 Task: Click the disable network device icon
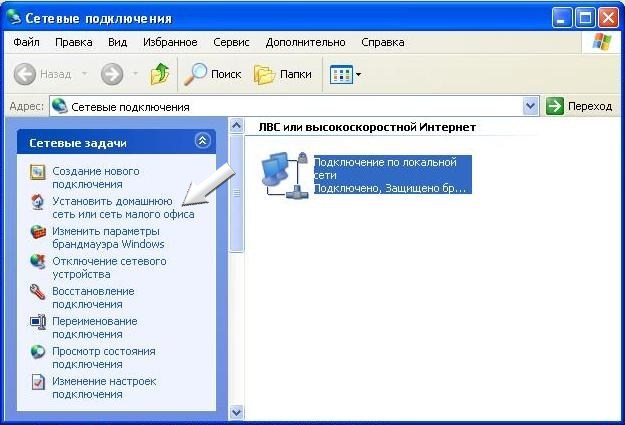coord(38,262)
